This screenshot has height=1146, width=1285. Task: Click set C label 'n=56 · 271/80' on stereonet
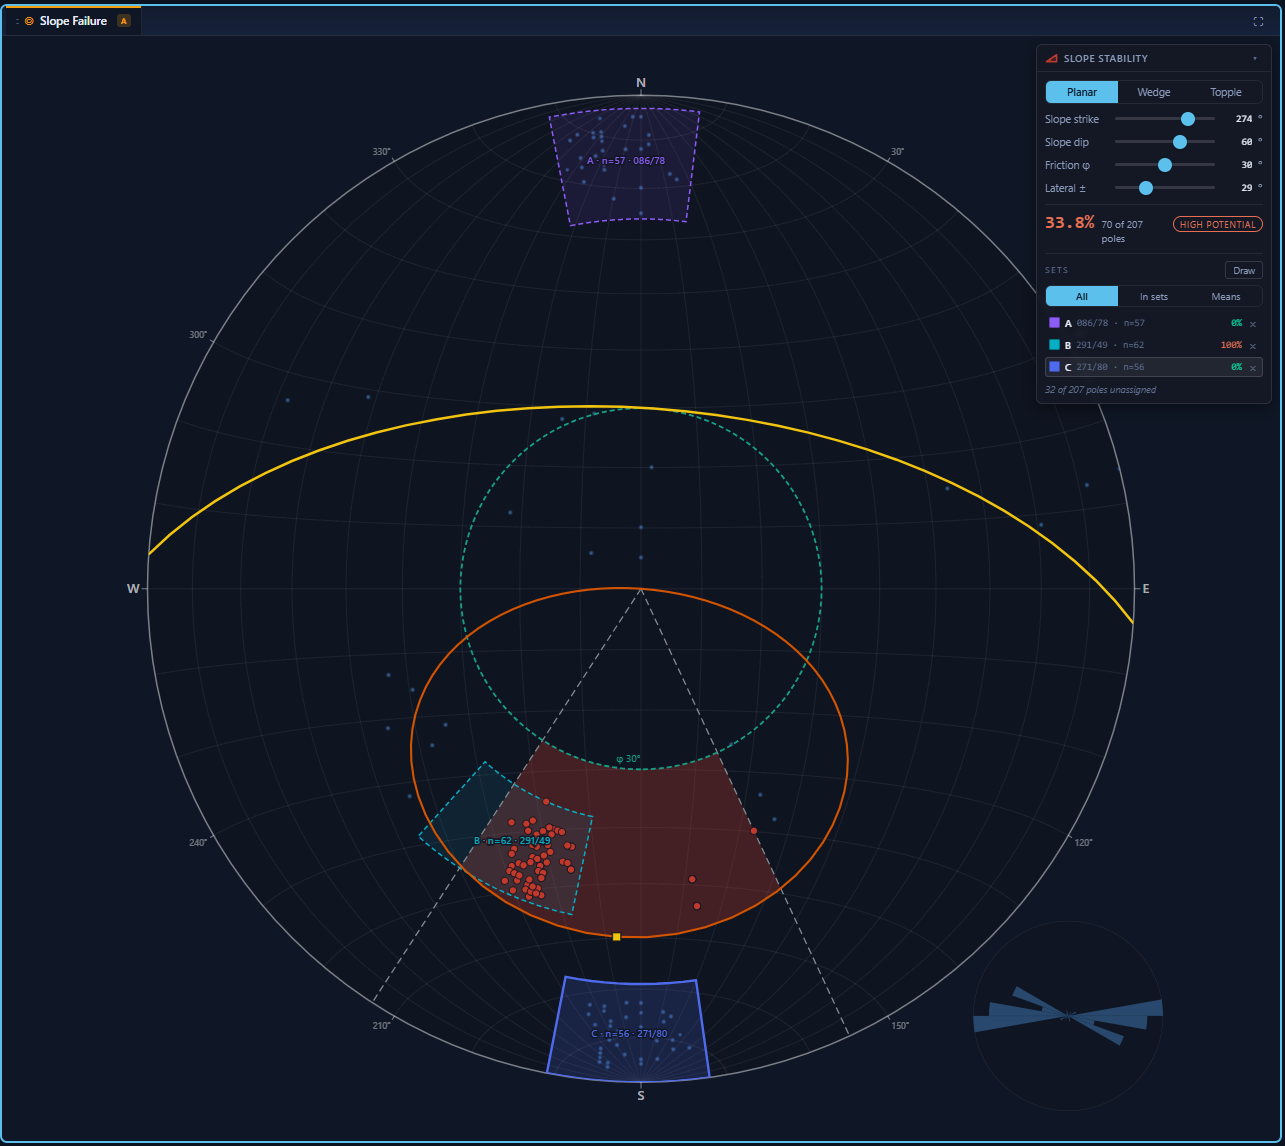(x=629, y=1034)
